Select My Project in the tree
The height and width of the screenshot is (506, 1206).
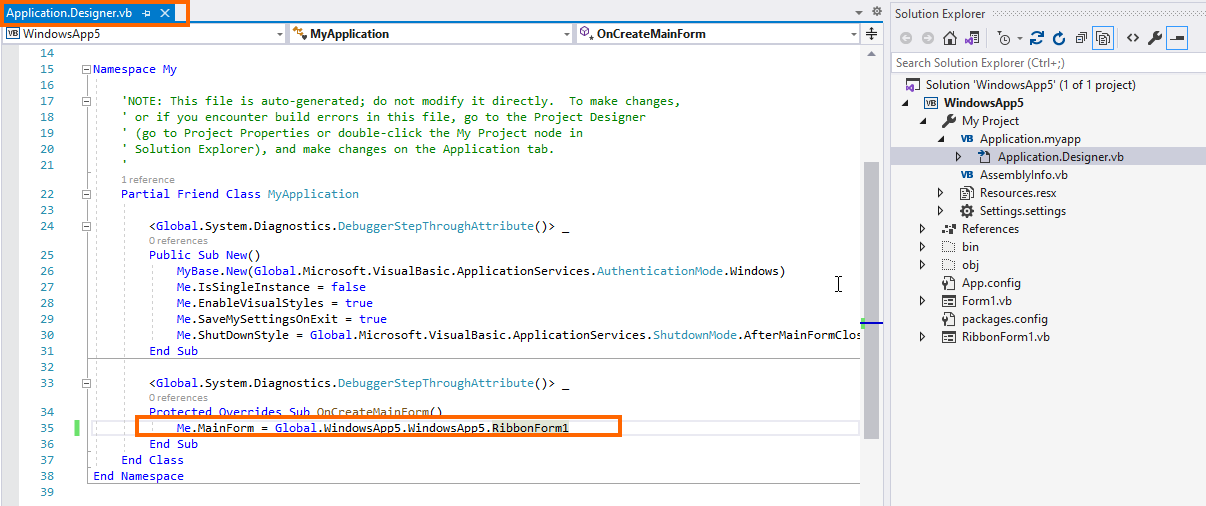[x=990, y=121]
